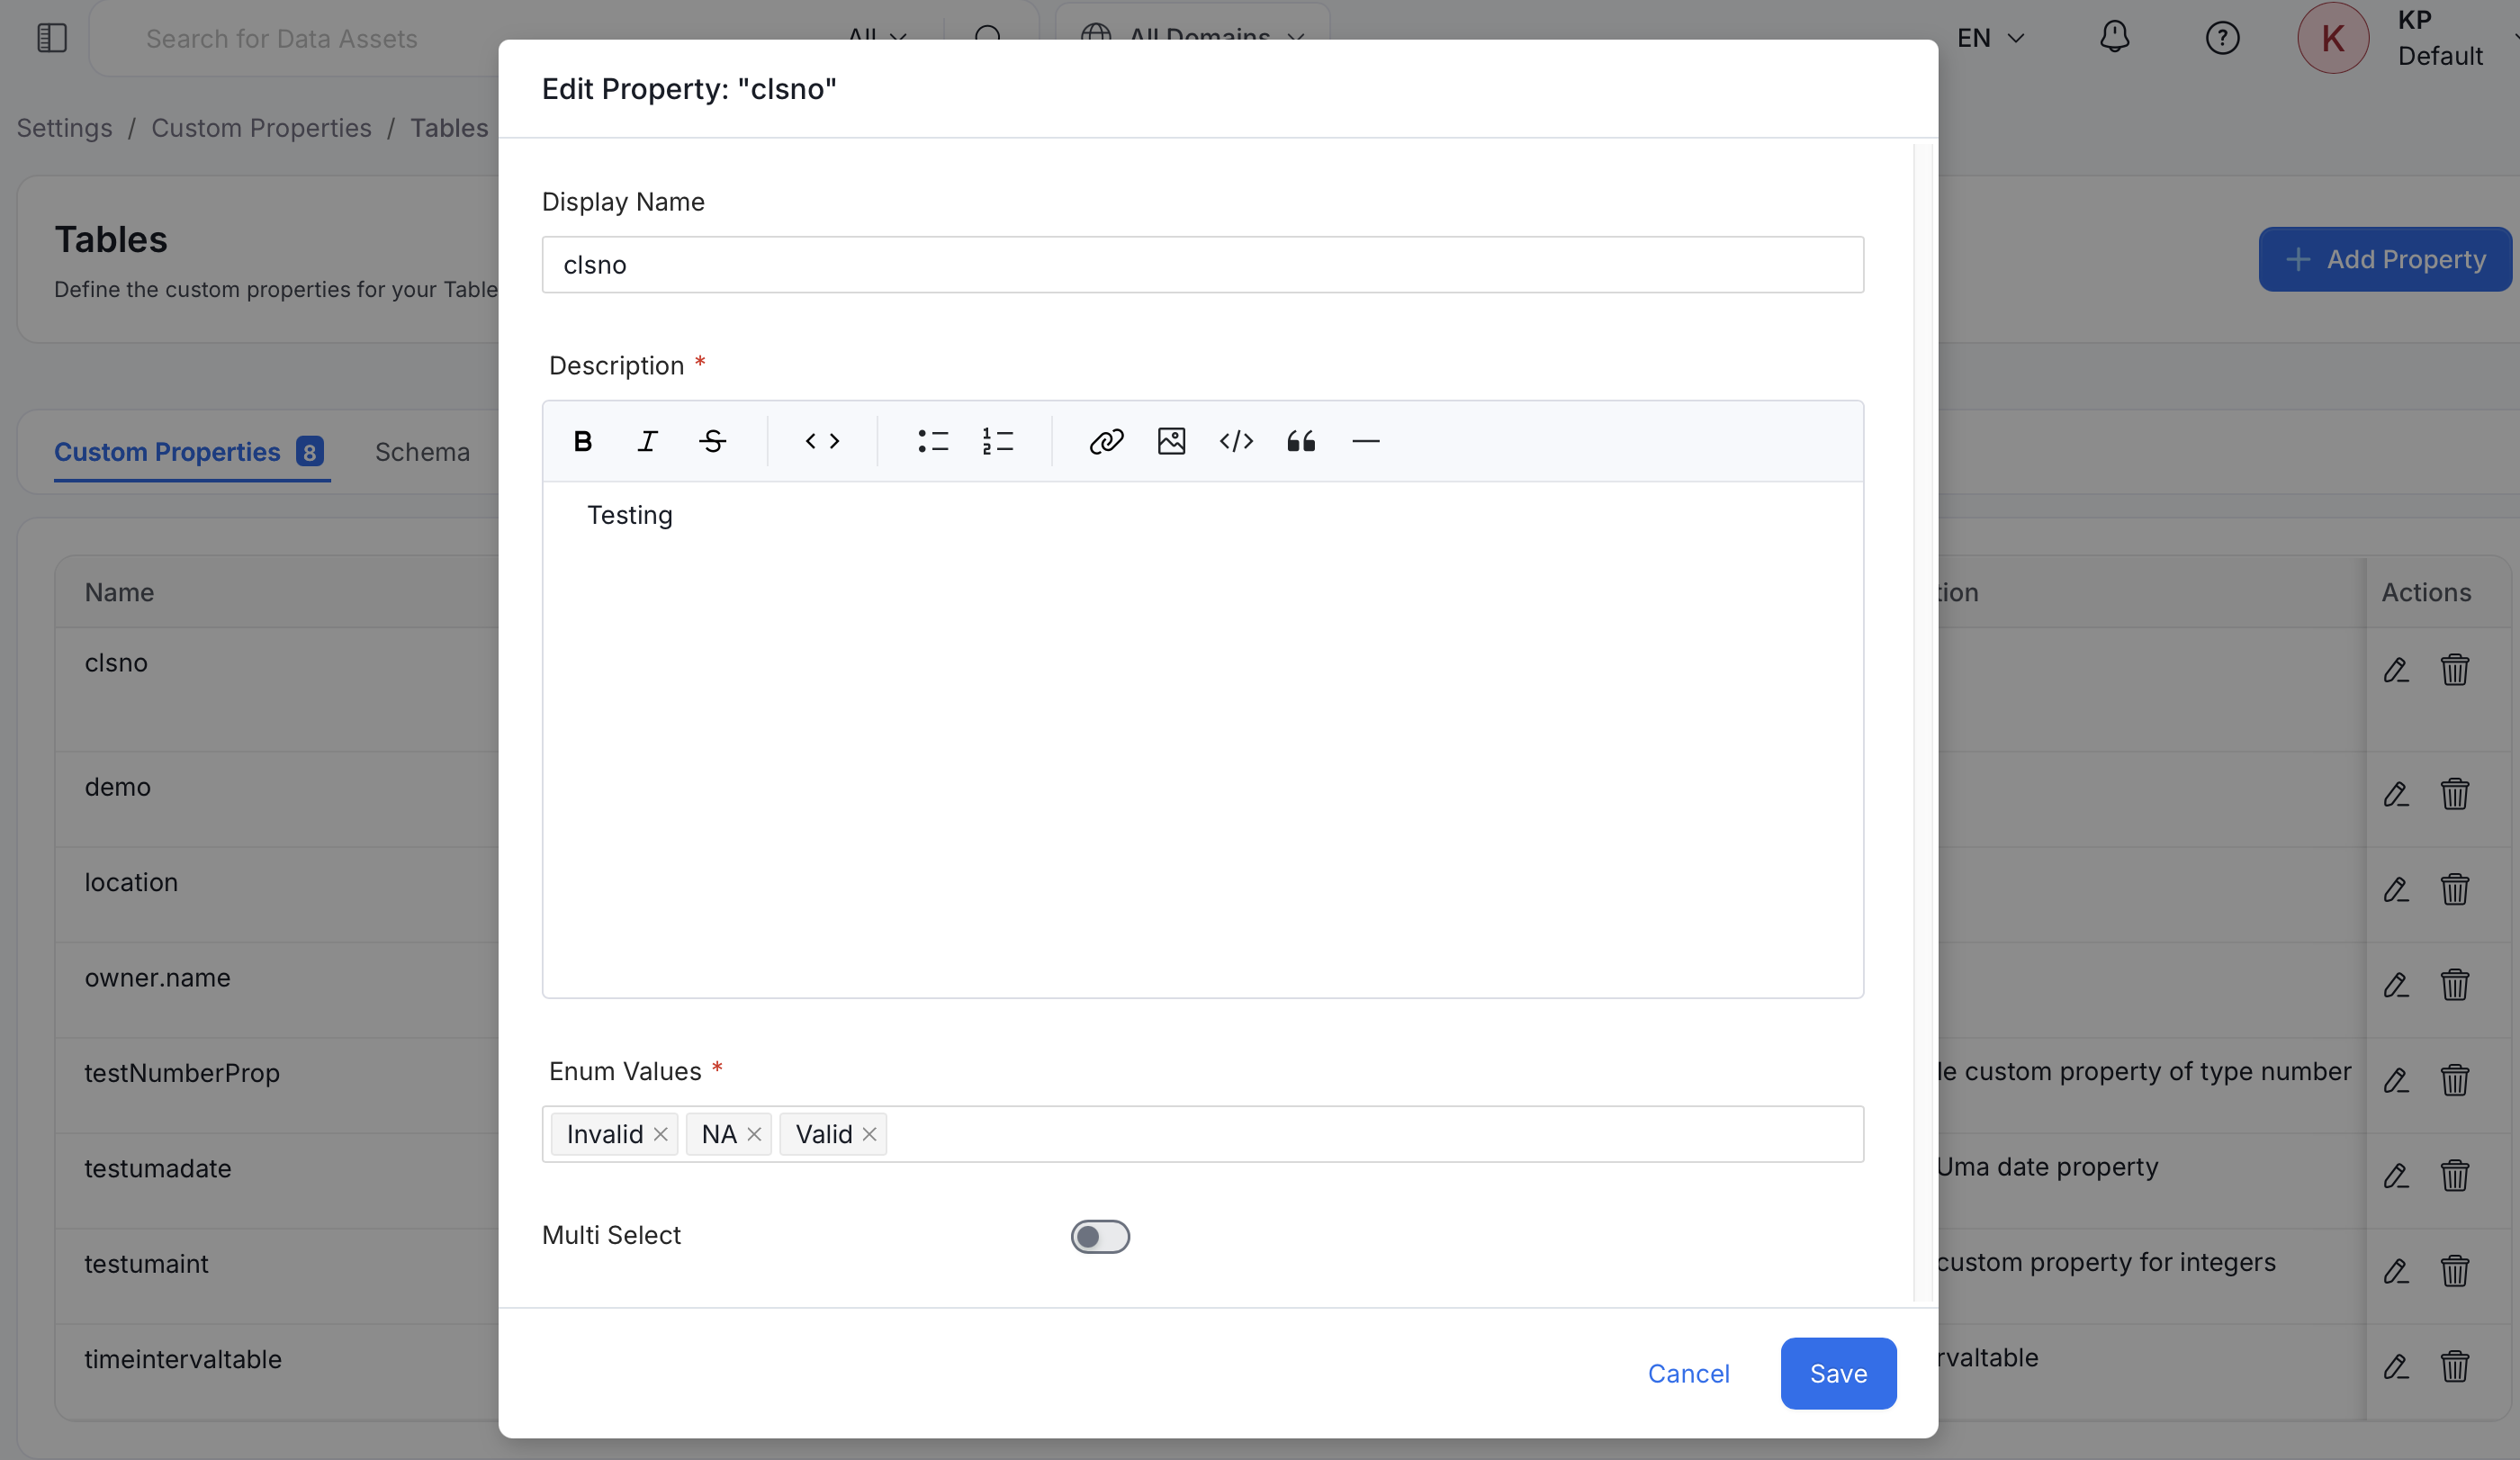Screen dimensions: 2520x1460
Task: Click into the description text area
Action: (x=1202, y=739)
